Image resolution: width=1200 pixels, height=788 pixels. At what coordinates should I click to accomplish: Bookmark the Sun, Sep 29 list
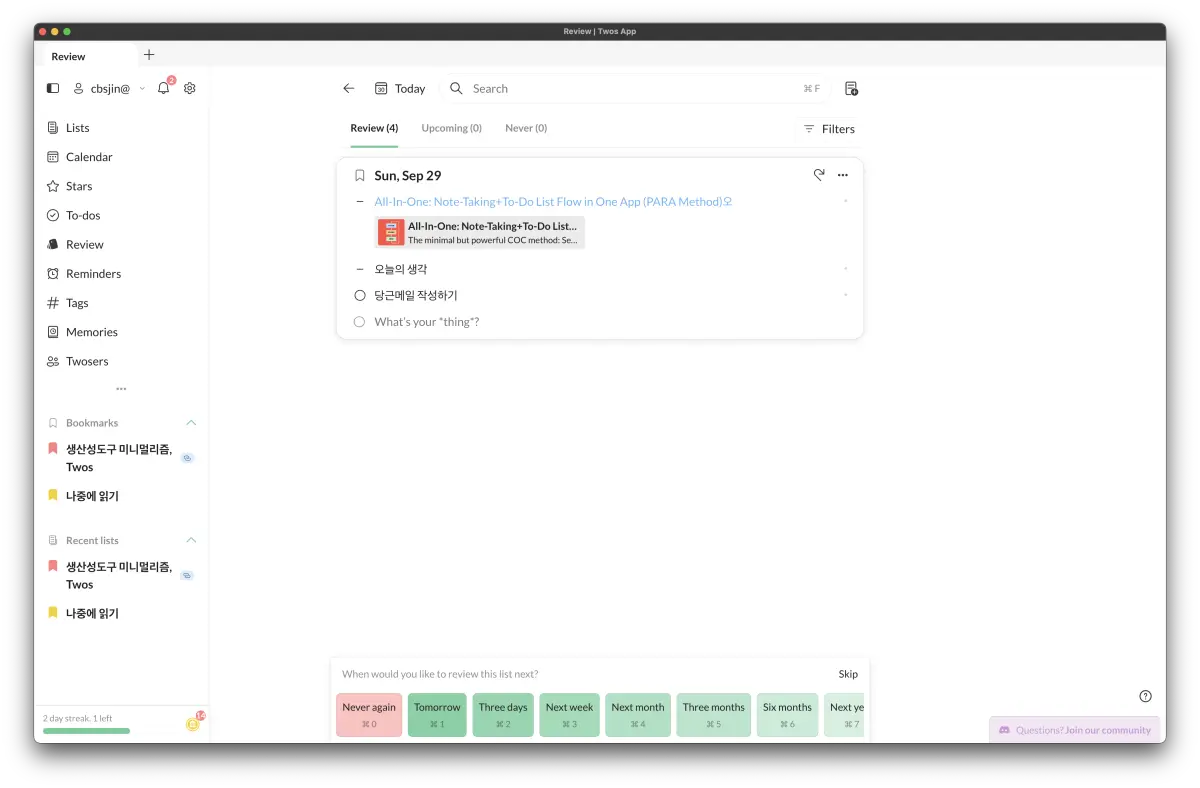[x=360, y=175]
